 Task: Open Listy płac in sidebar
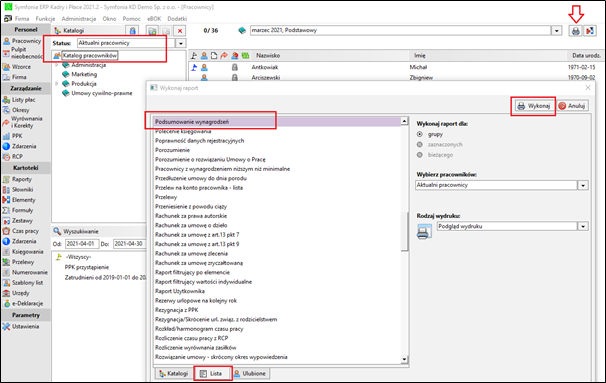19,100
